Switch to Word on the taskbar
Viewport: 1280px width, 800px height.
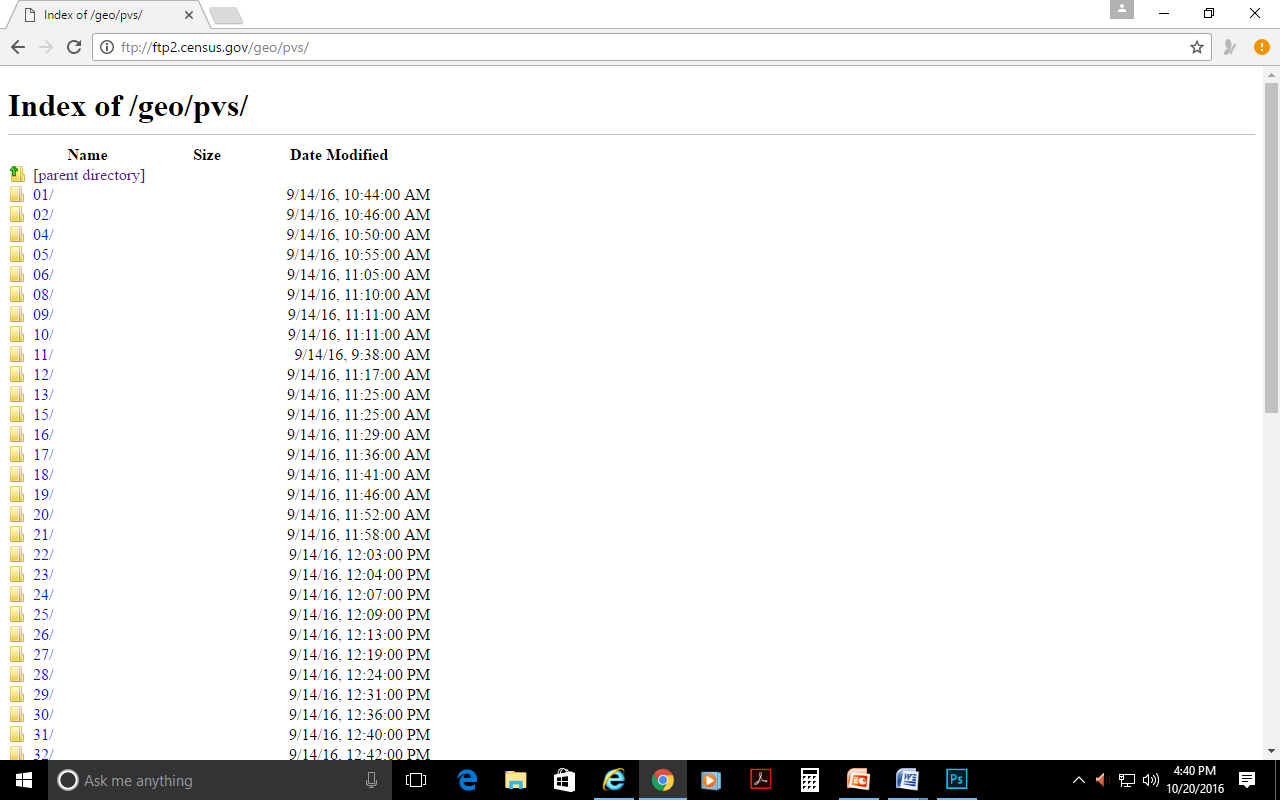907,780
